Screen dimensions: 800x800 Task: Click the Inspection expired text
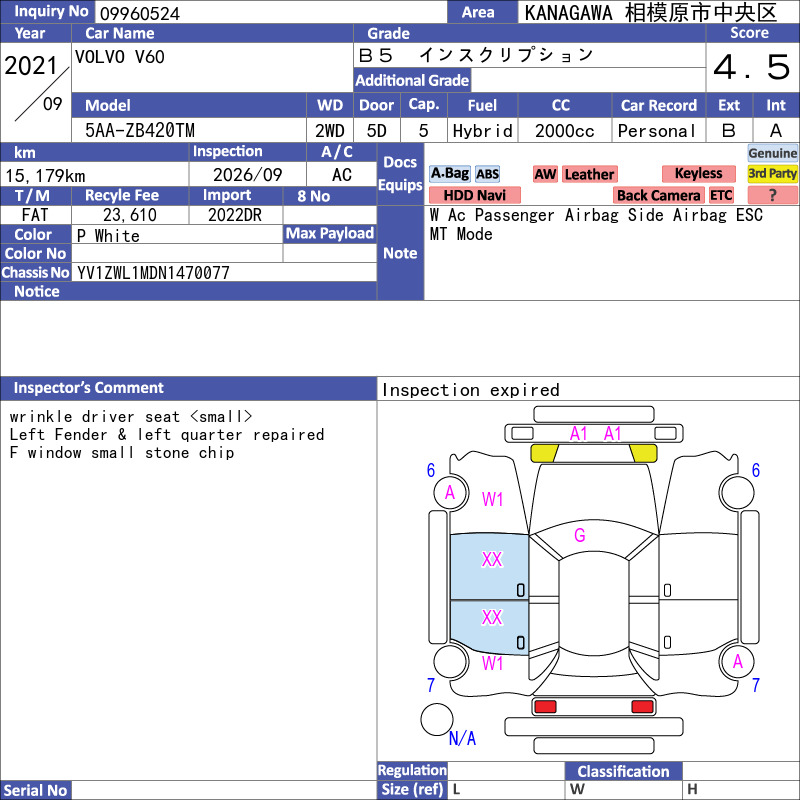click(x=471, y=390)
